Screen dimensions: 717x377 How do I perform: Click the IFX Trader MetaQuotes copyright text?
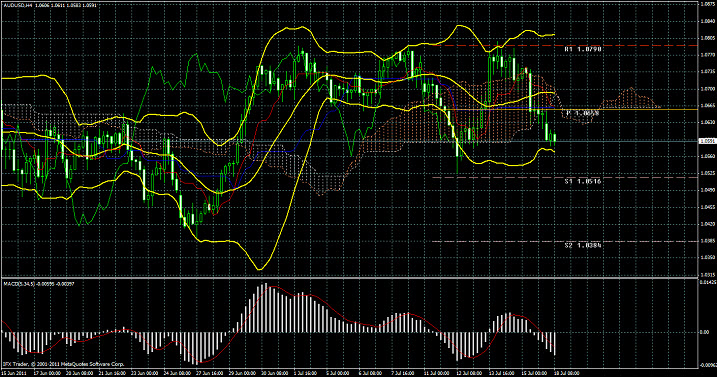click(x=64, y=364)
